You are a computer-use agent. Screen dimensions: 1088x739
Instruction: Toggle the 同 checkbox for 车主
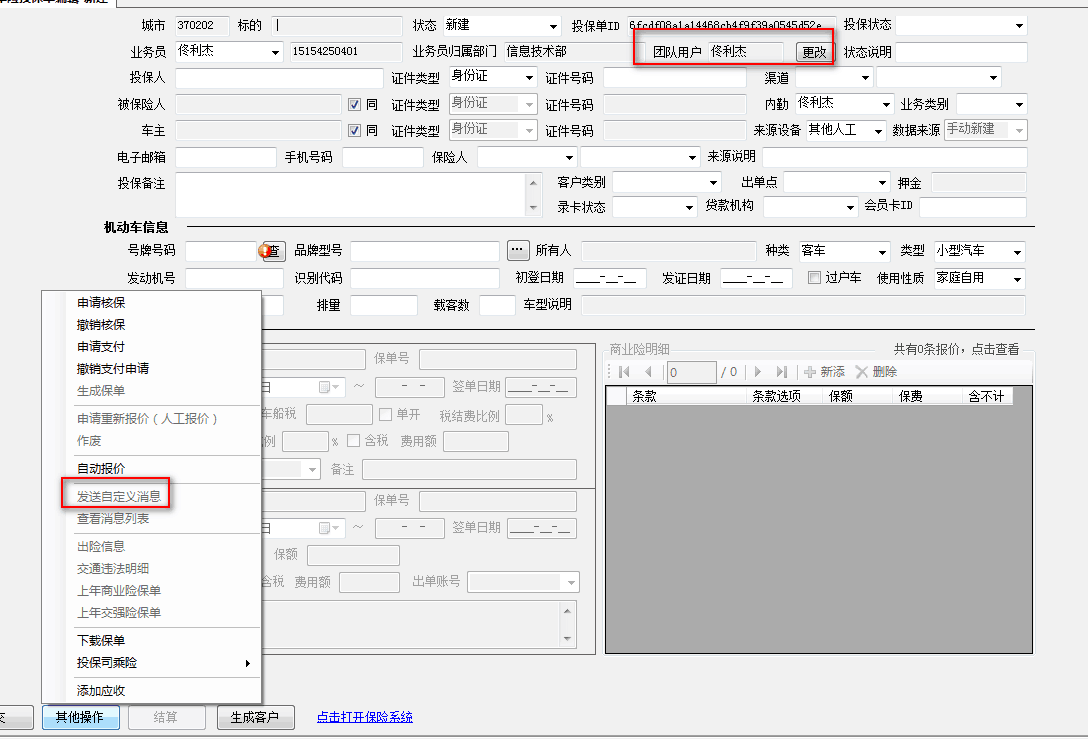point(354,130)
